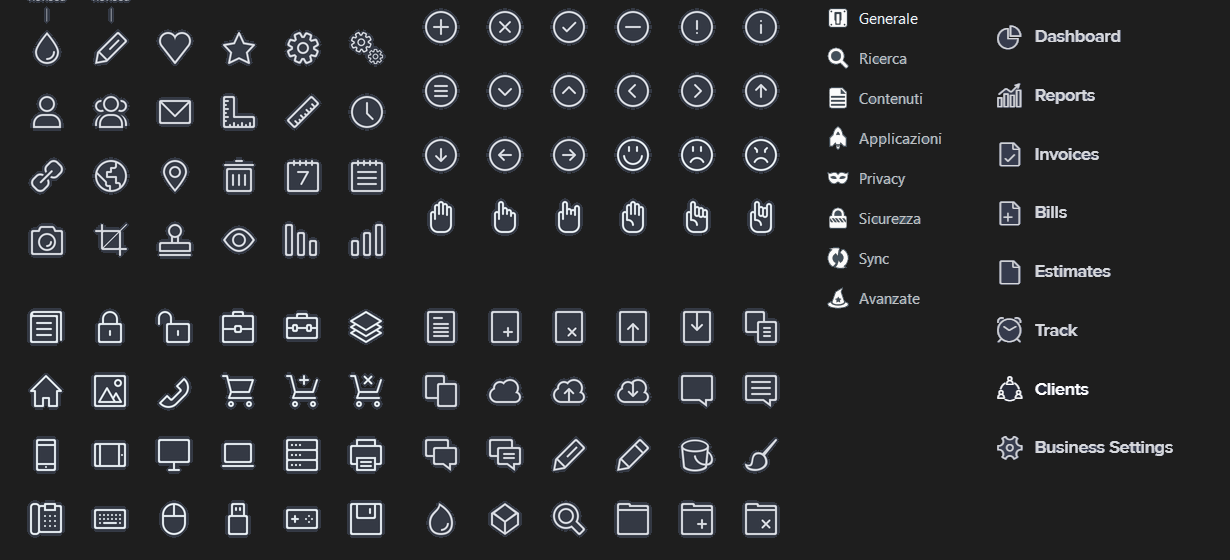The height and width of the screenshot is (560, 1230).
Task: Click the circled hamburger menu icon
Action: (441, 91)
